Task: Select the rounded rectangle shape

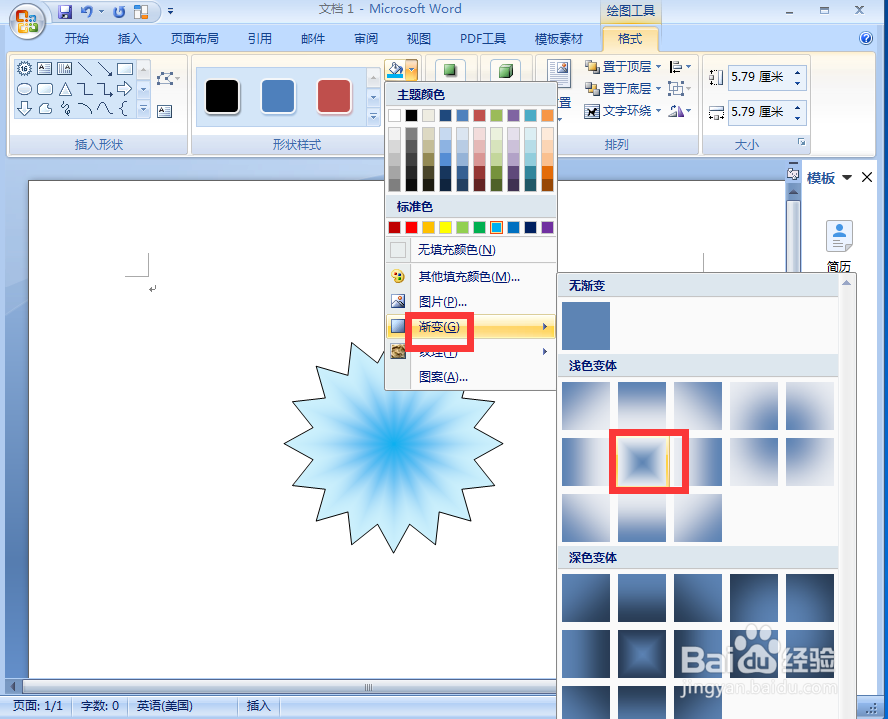Action: coord(45,89)
